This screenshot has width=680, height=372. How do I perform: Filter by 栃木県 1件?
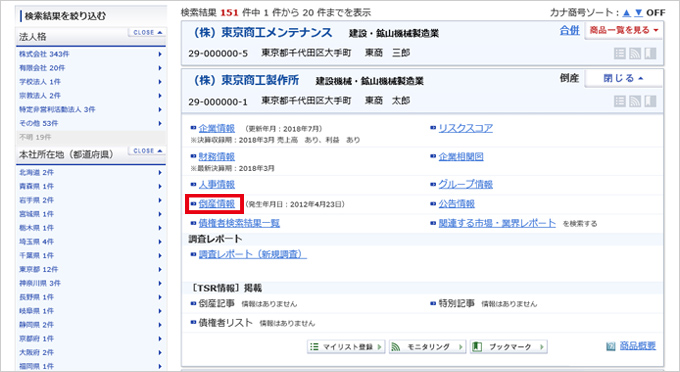click(90, 228)
